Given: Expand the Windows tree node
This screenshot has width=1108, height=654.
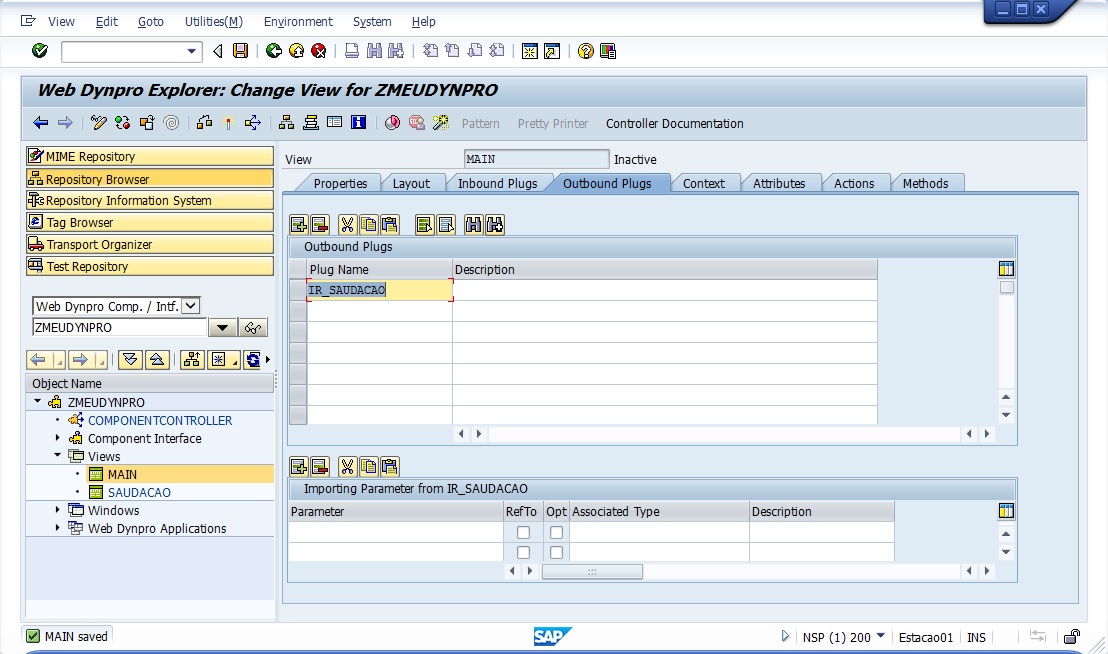Looking at the screenshot, I should click(x=58, y=510).
